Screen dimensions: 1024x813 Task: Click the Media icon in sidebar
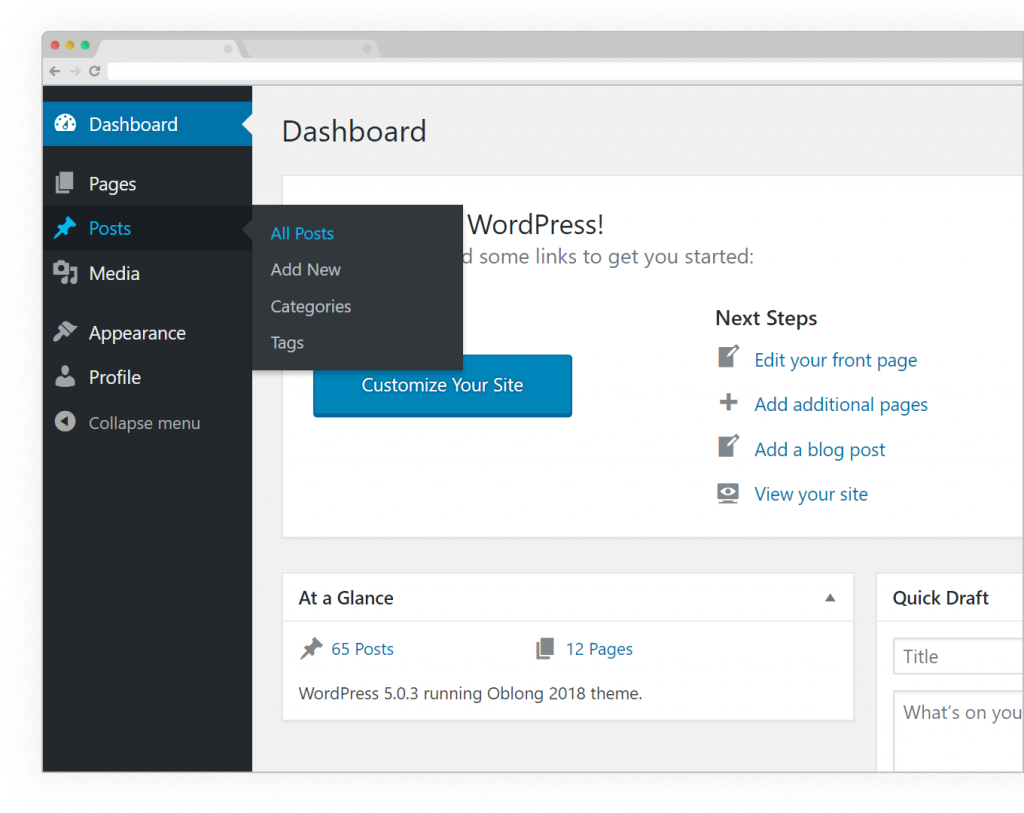(x=65, y=272)
